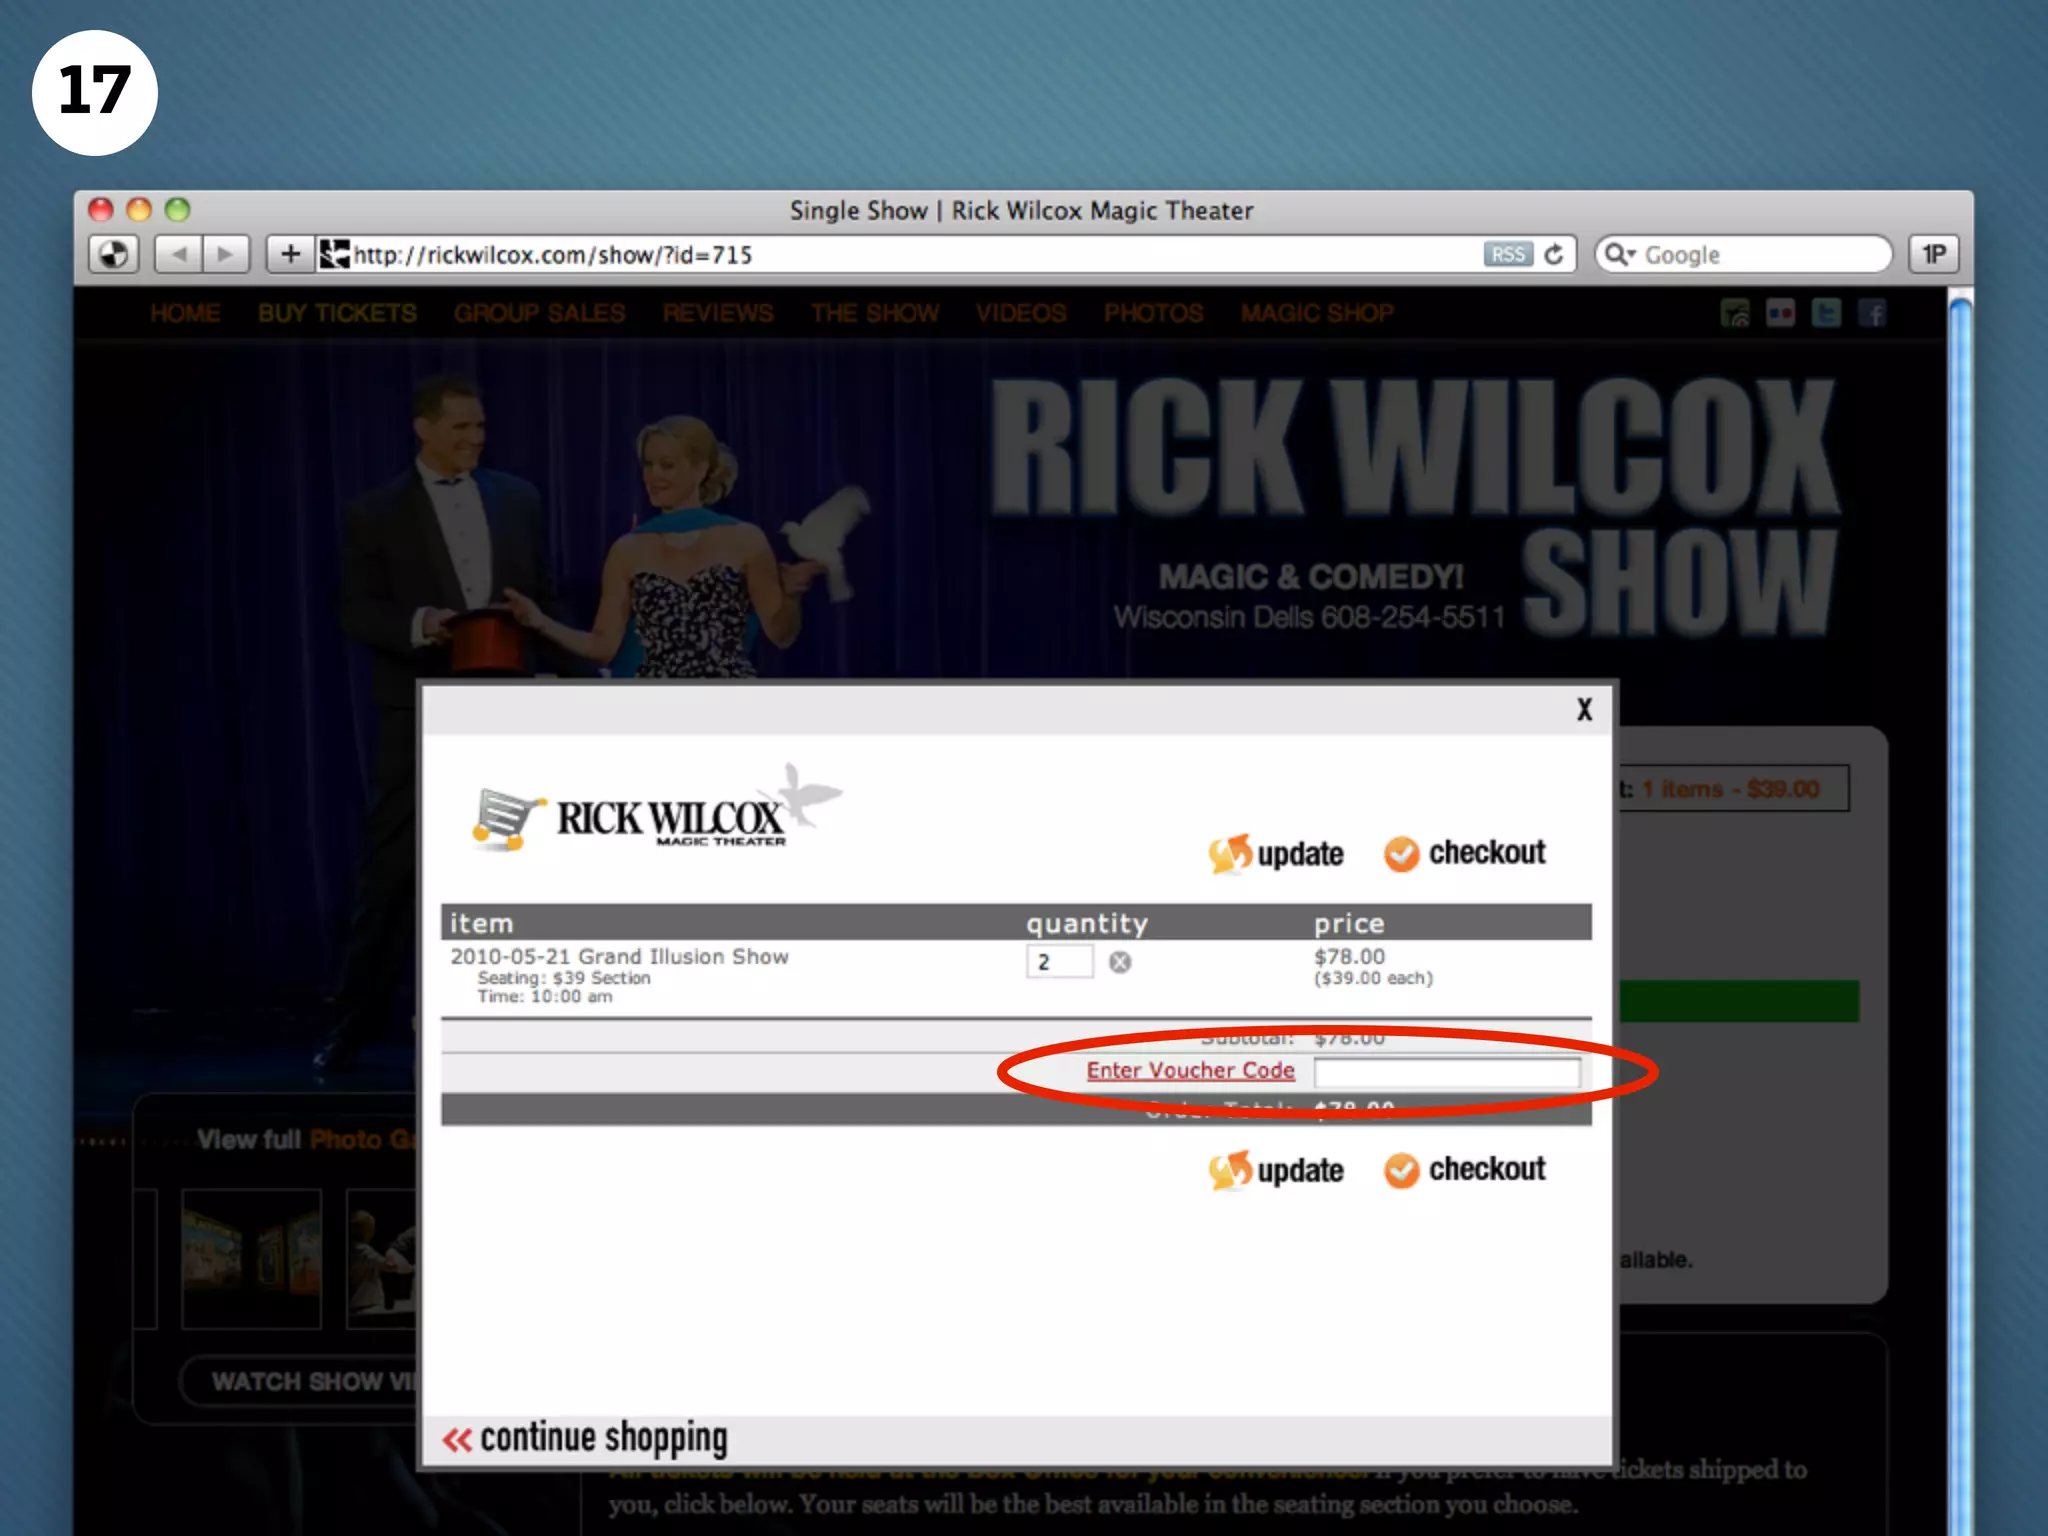
Task: Click the top-left toolbar globe icon
Action: [x=114, y=255]
